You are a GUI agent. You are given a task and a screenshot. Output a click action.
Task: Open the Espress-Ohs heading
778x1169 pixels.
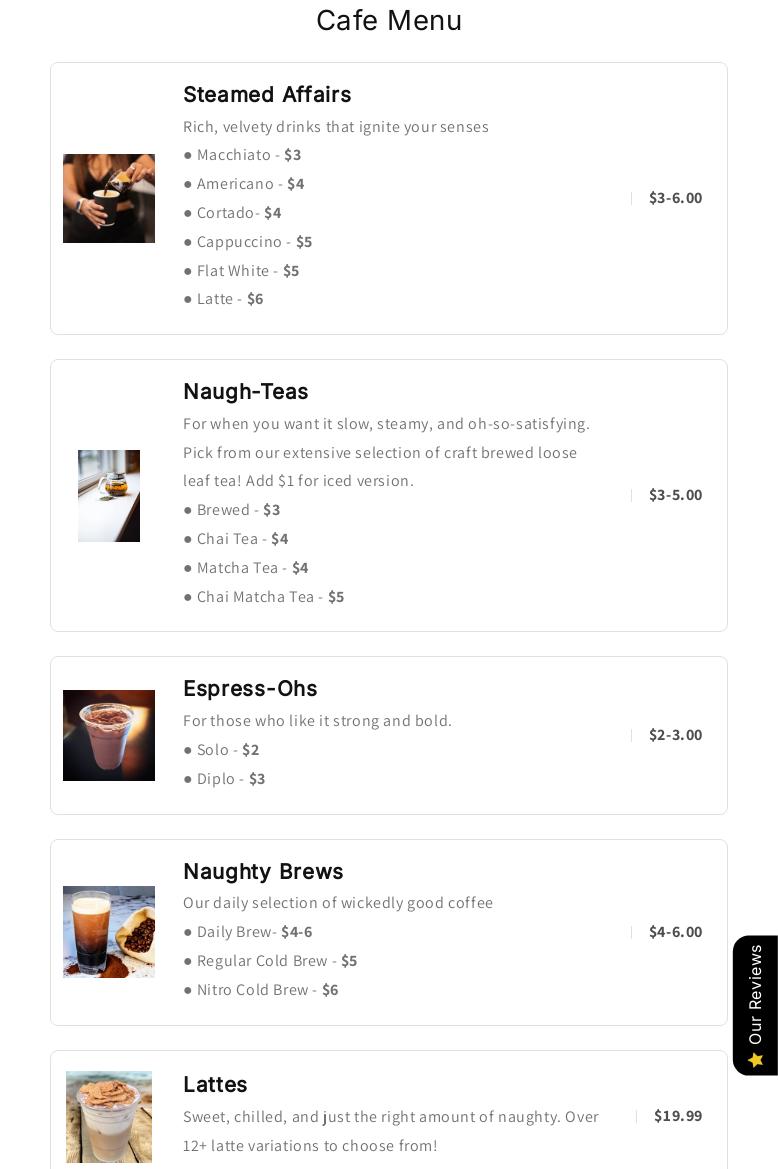250,689
